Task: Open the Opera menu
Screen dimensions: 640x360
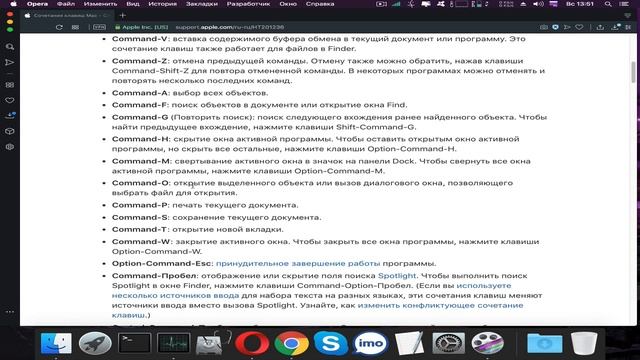Action: [x=37, y=4]
